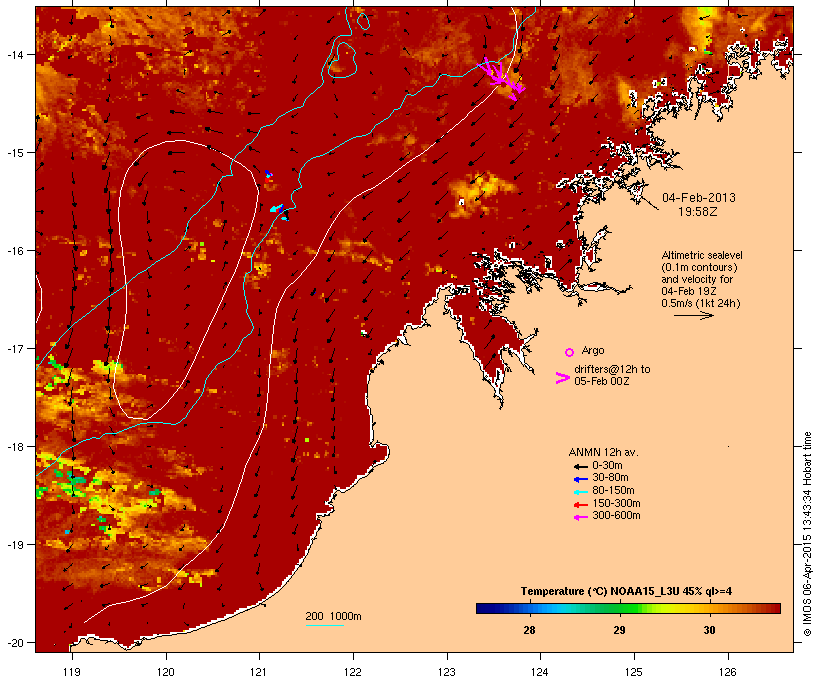Click the 'ANMN 12h av.' heading
Screen dimensions: 820x680
[x=603, y=452]
